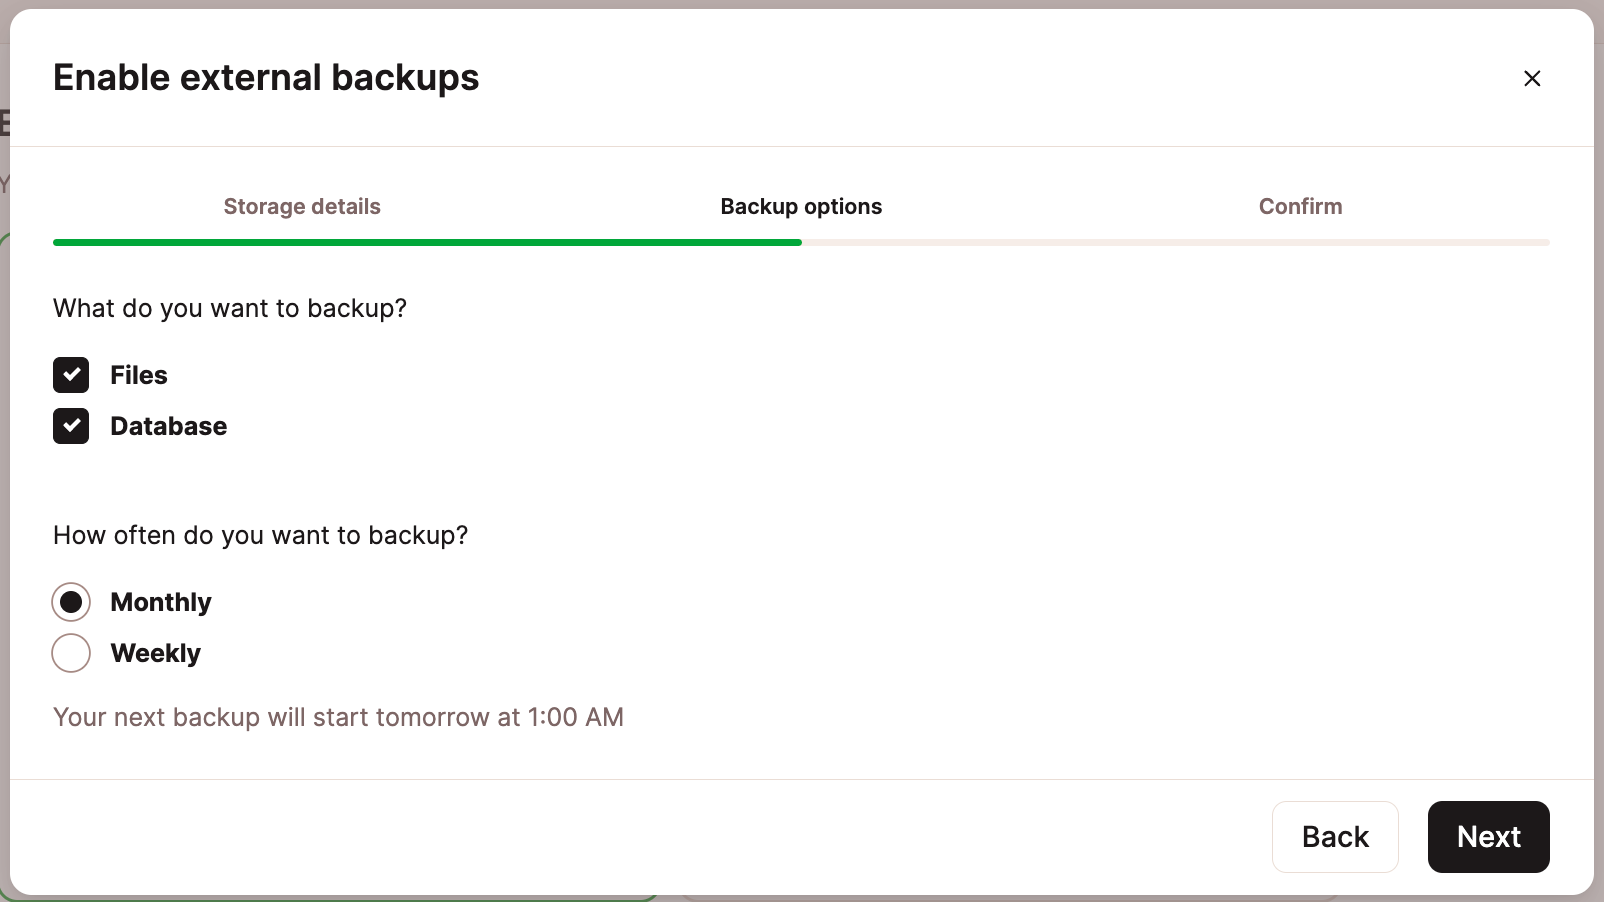Screen dimensions: 1604x902
Task: Switch back to the Storage details step
Action: 302,206
